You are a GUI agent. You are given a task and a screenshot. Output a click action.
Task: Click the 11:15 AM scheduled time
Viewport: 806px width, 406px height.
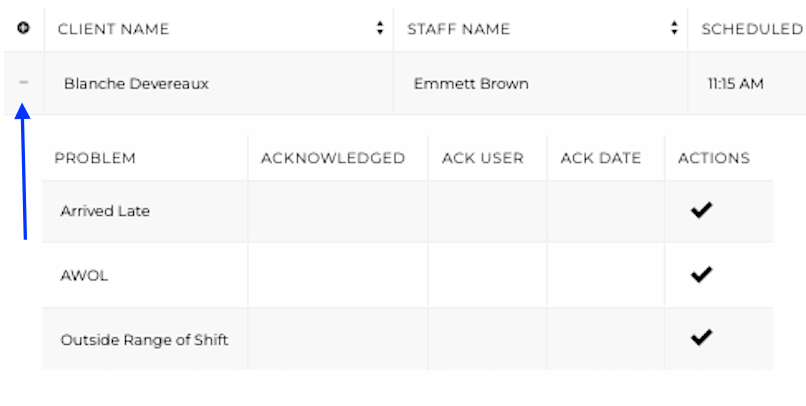[x=735, y=84]
